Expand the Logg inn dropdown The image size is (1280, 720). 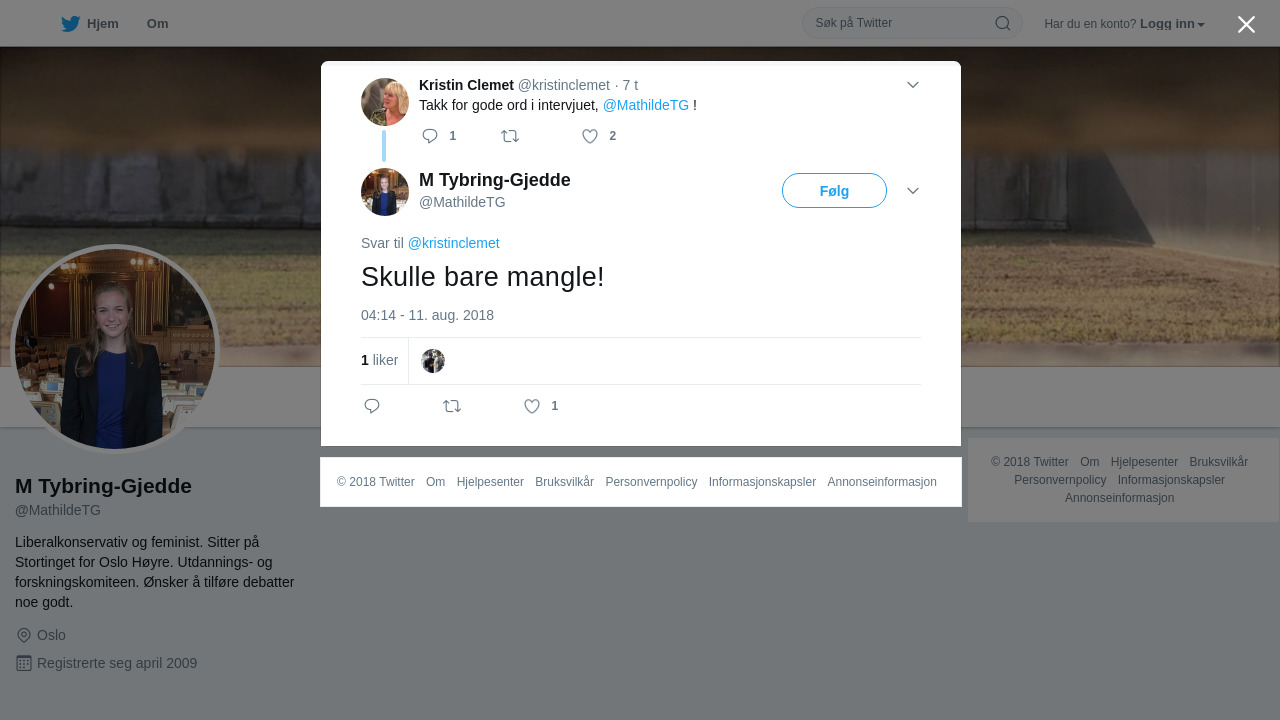tap(1172, 24)
